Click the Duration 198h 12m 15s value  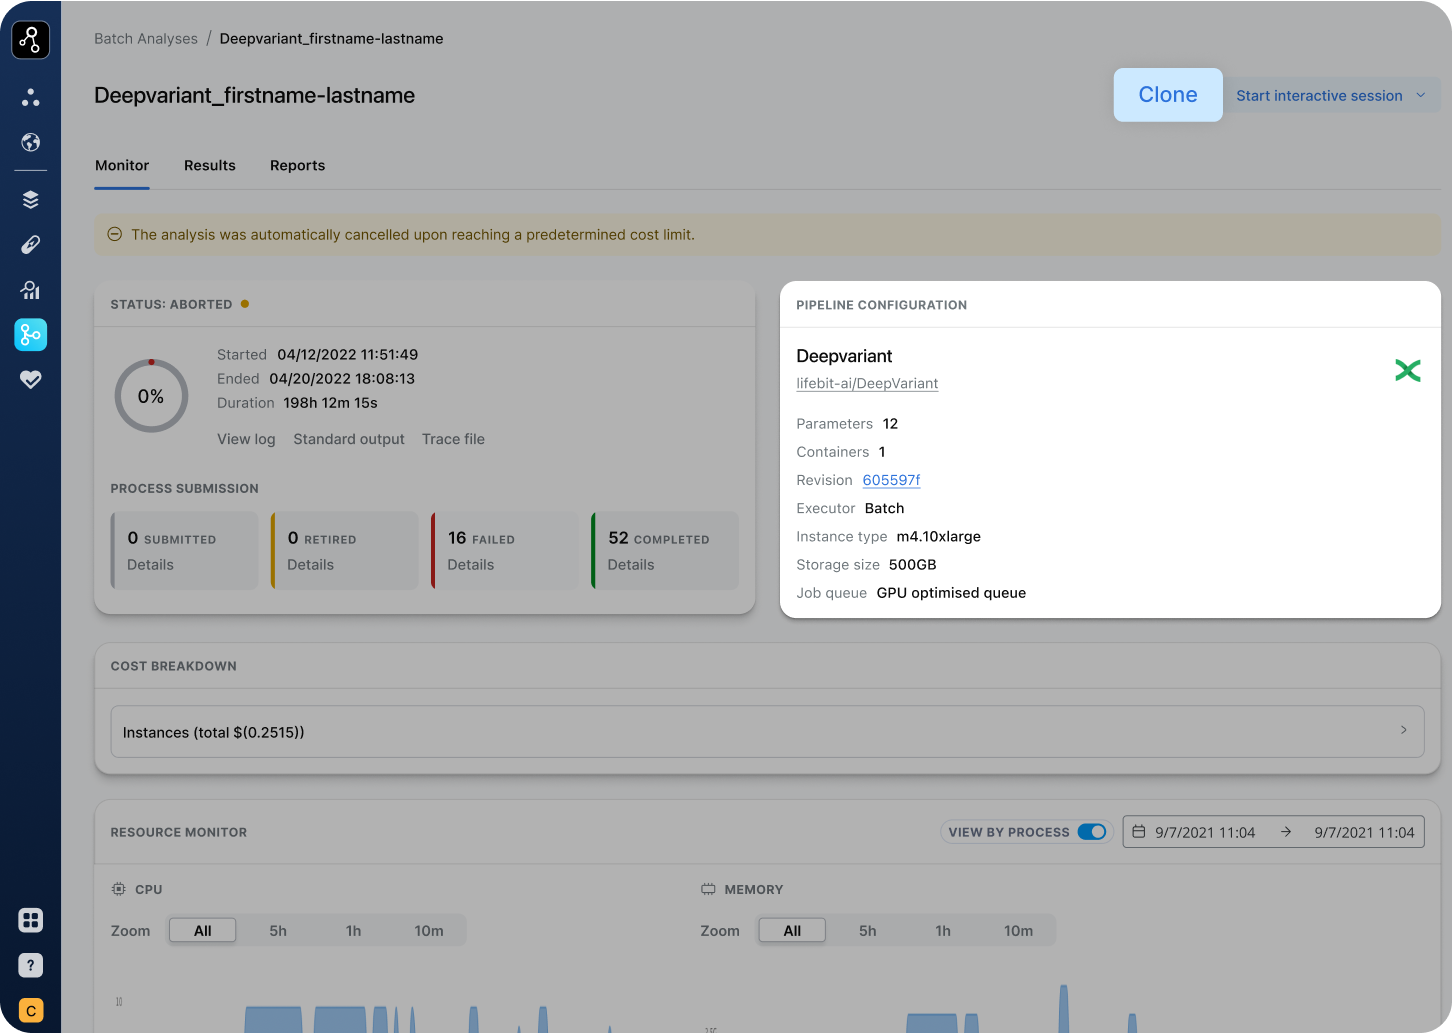(x=330, y=403)
